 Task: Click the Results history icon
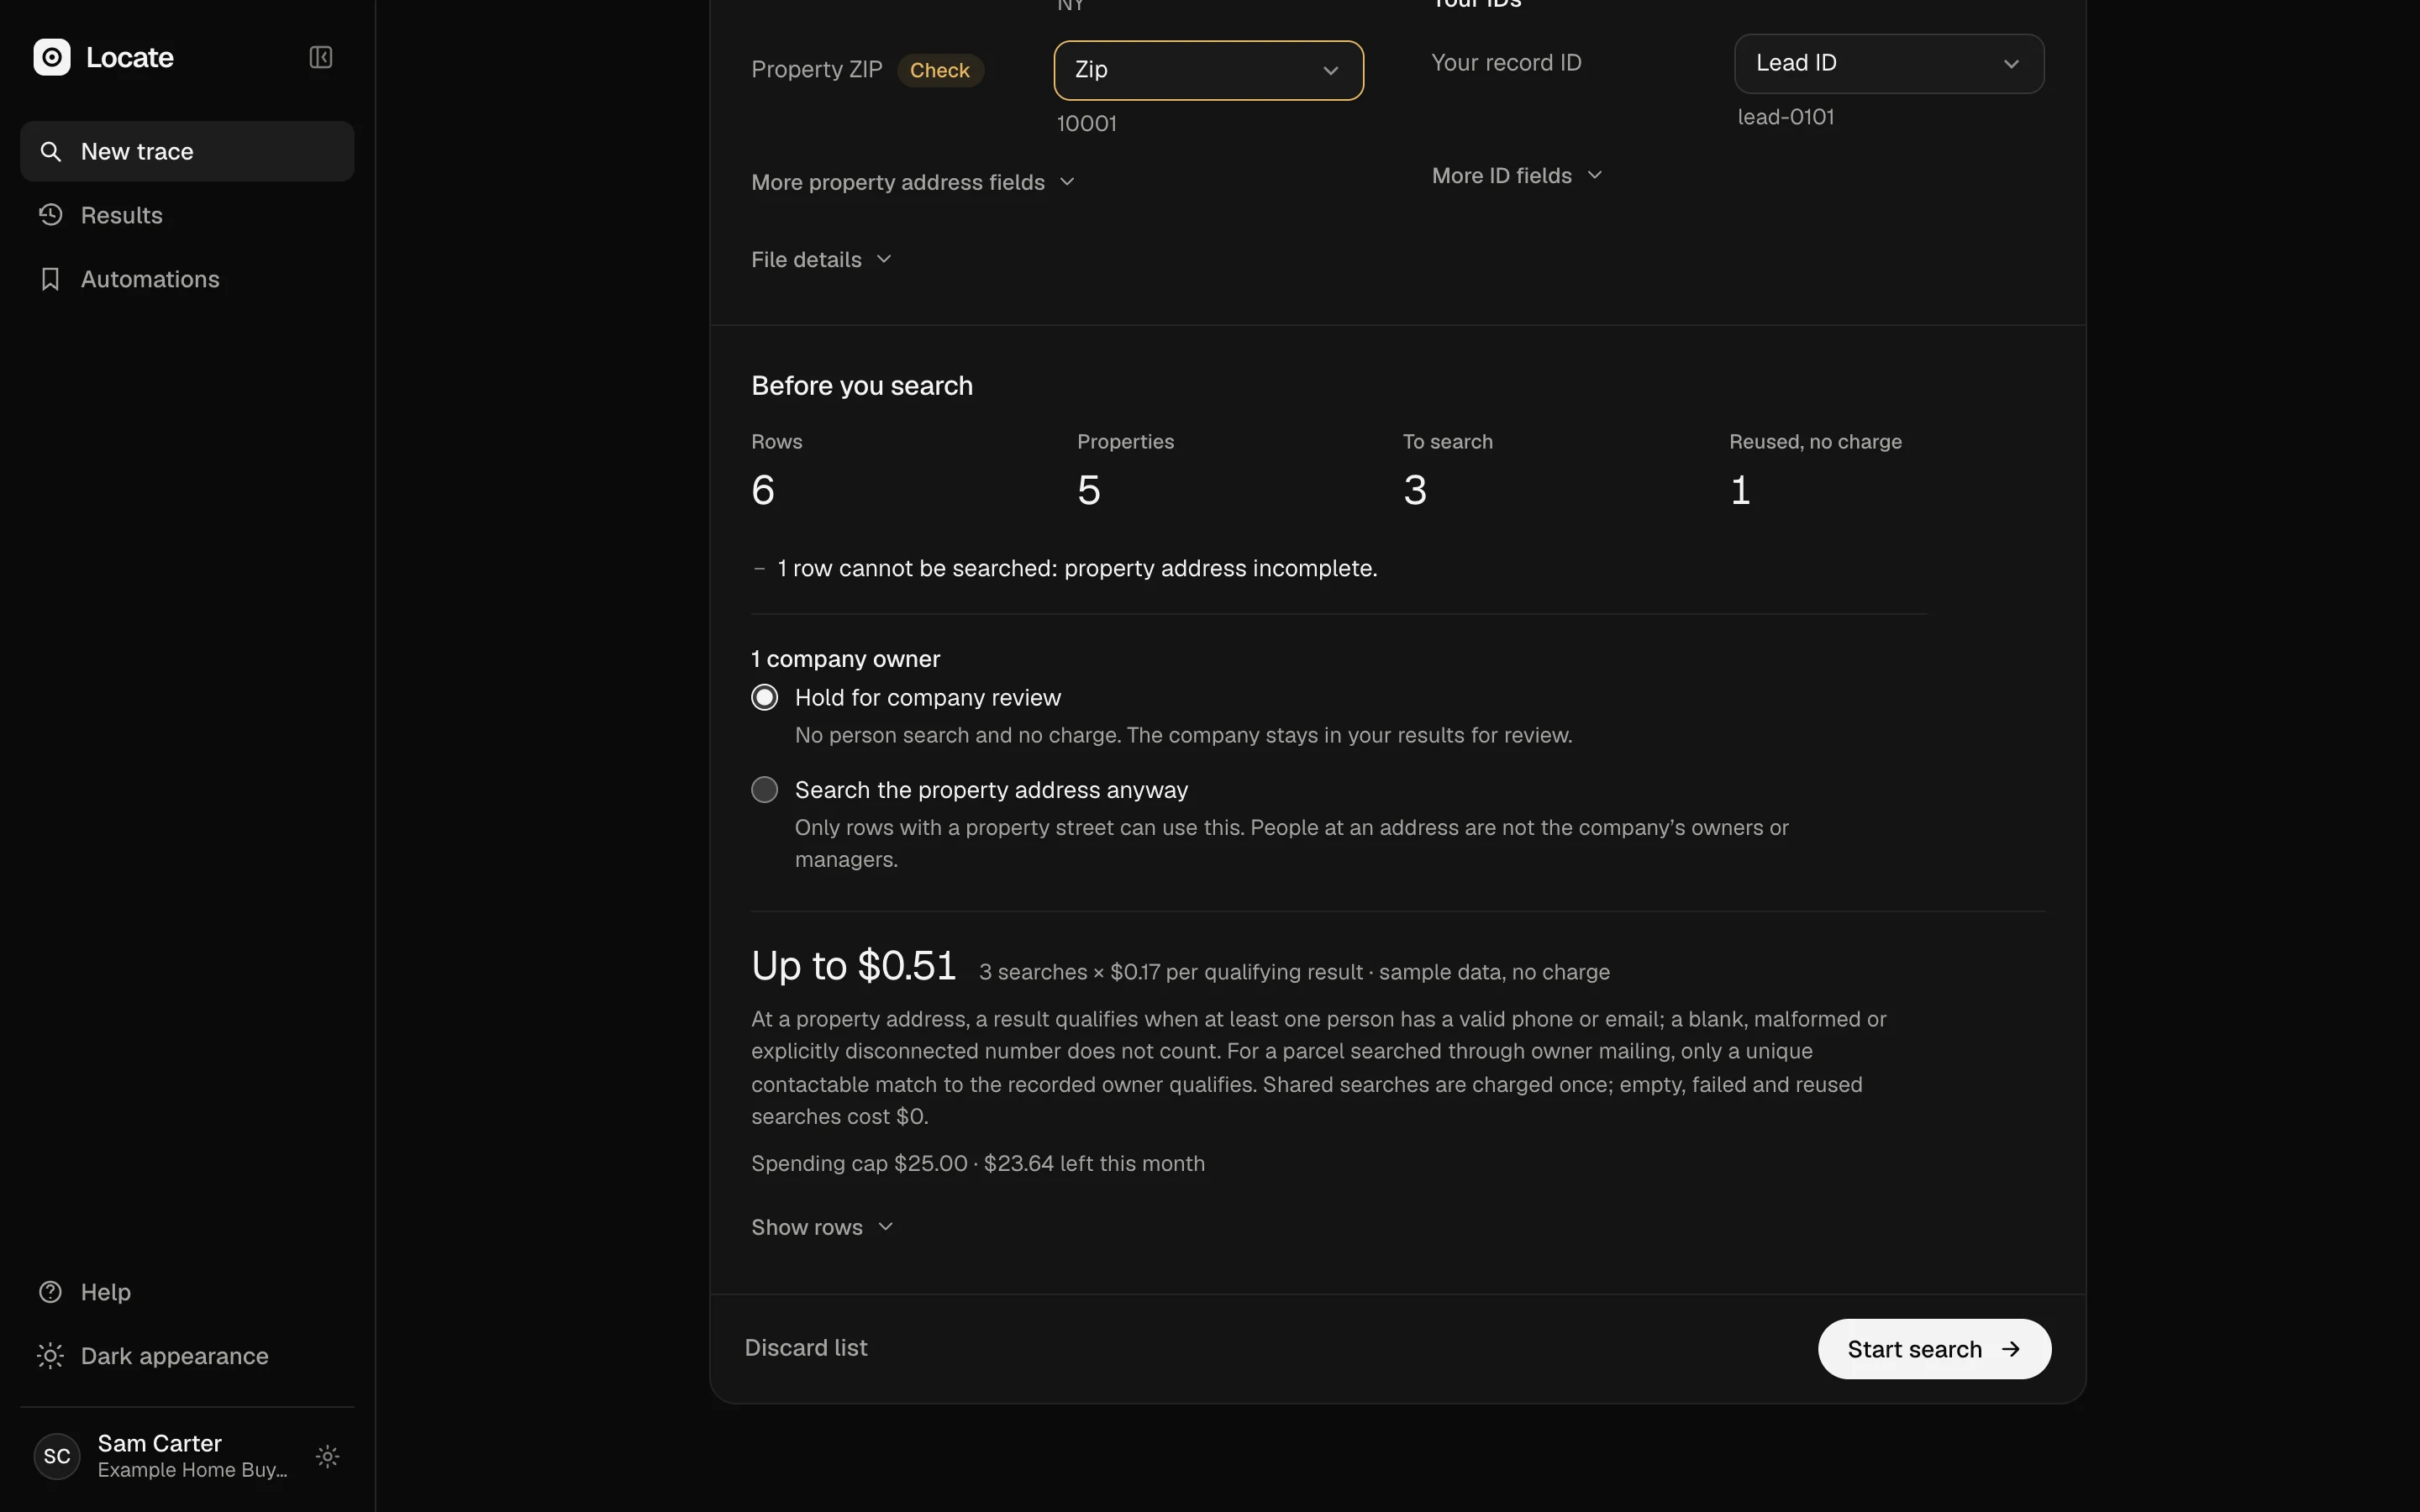tap(50, 215)
